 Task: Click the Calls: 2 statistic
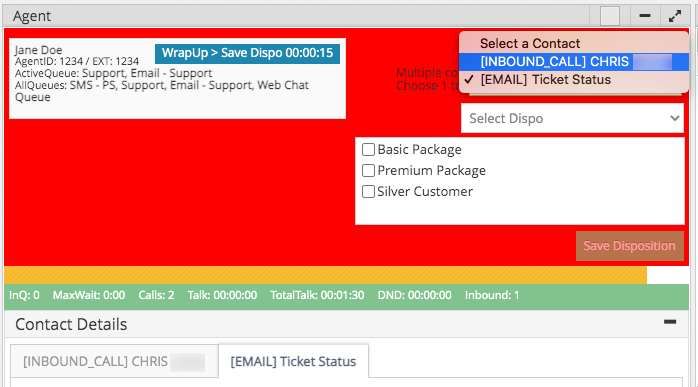(x=156, y=295)
